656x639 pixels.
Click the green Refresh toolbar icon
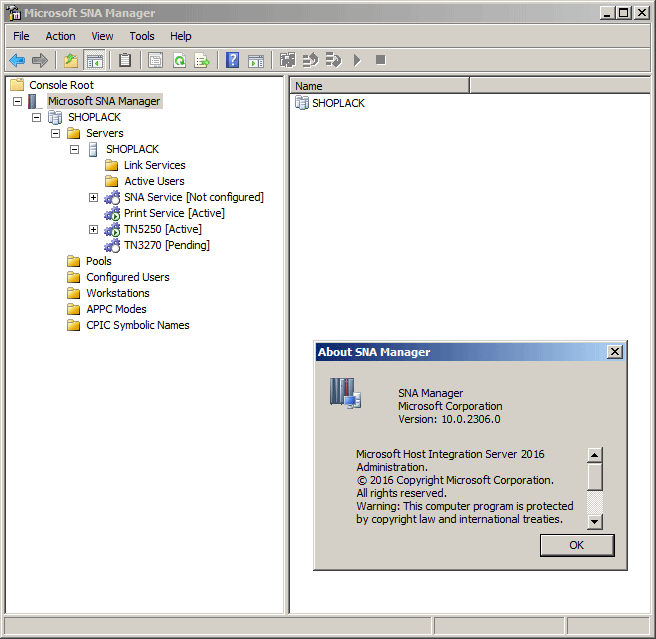click(179, 61)
